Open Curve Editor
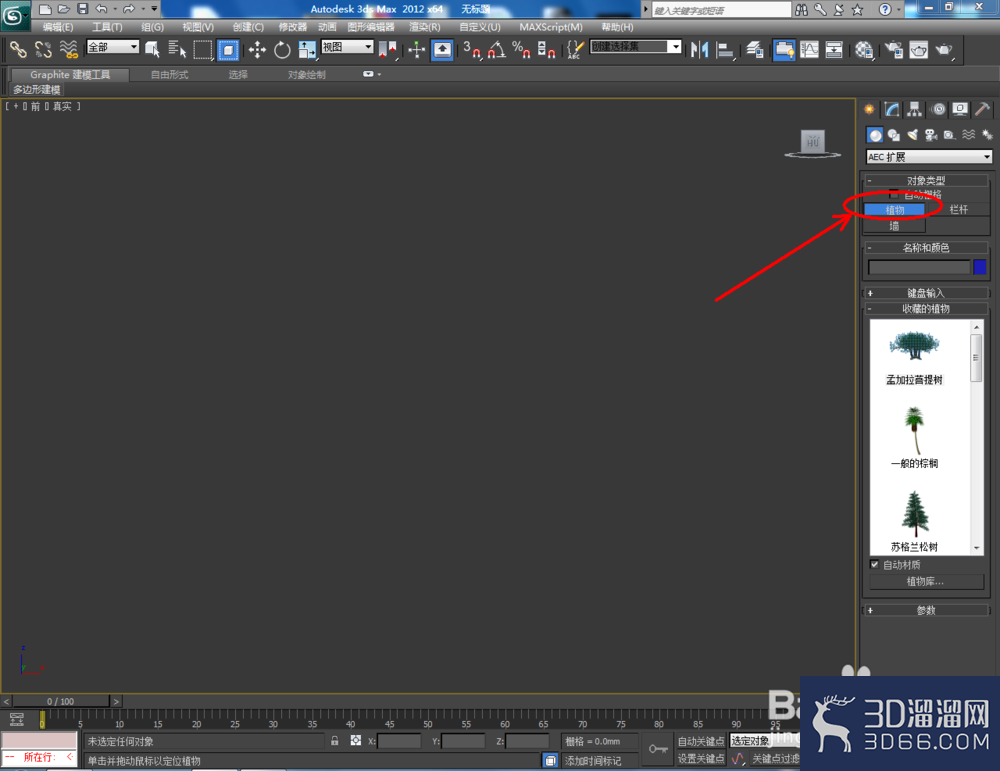 point(809,49)
